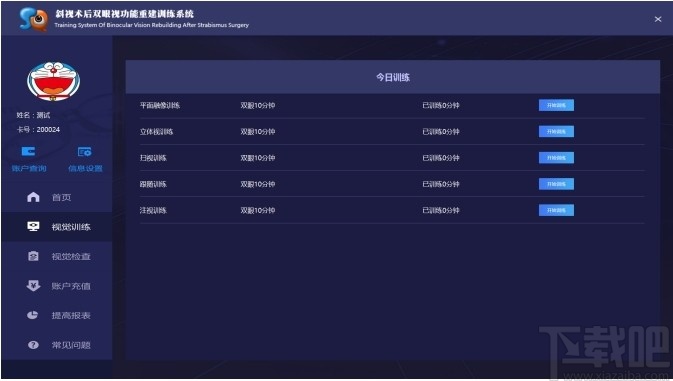Click 双眼10分钟 in 平面融像训练 row
Viewport: 673px width, 381px height.
click(x=258, y=105)
